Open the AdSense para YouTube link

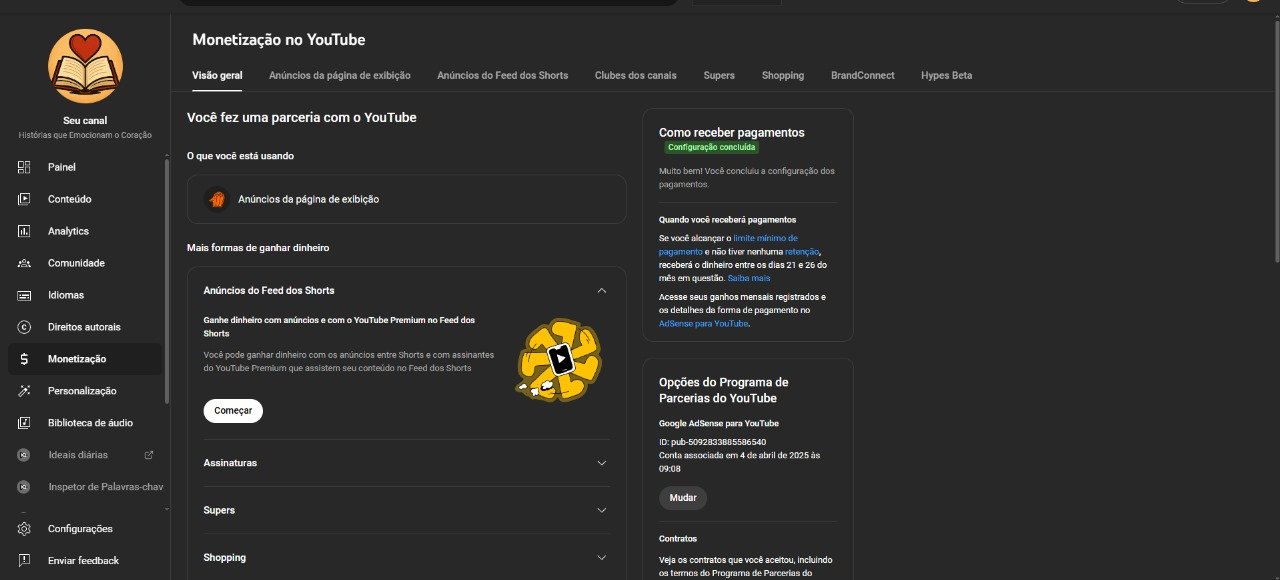coord(703,323)
